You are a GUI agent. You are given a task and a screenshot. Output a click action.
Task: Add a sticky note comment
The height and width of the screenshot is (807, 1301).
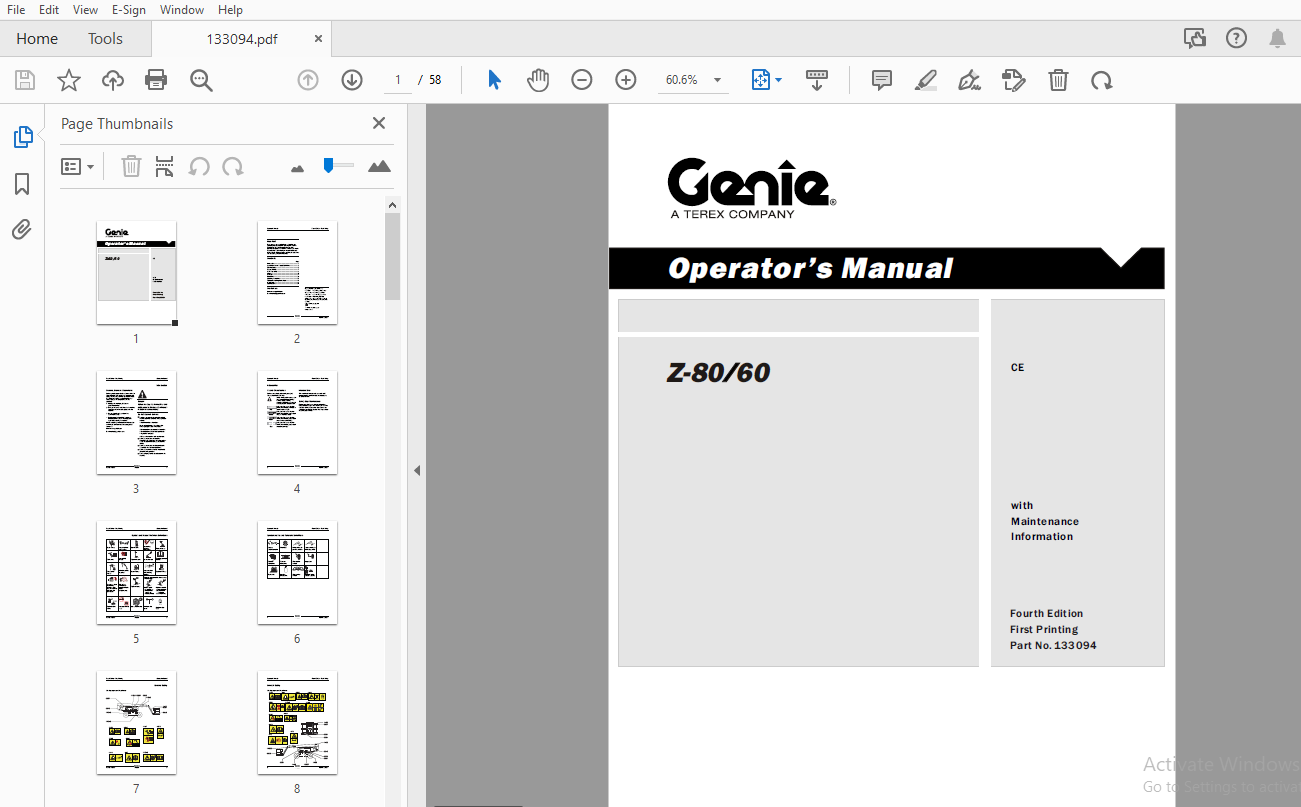[x=882, y=80]
